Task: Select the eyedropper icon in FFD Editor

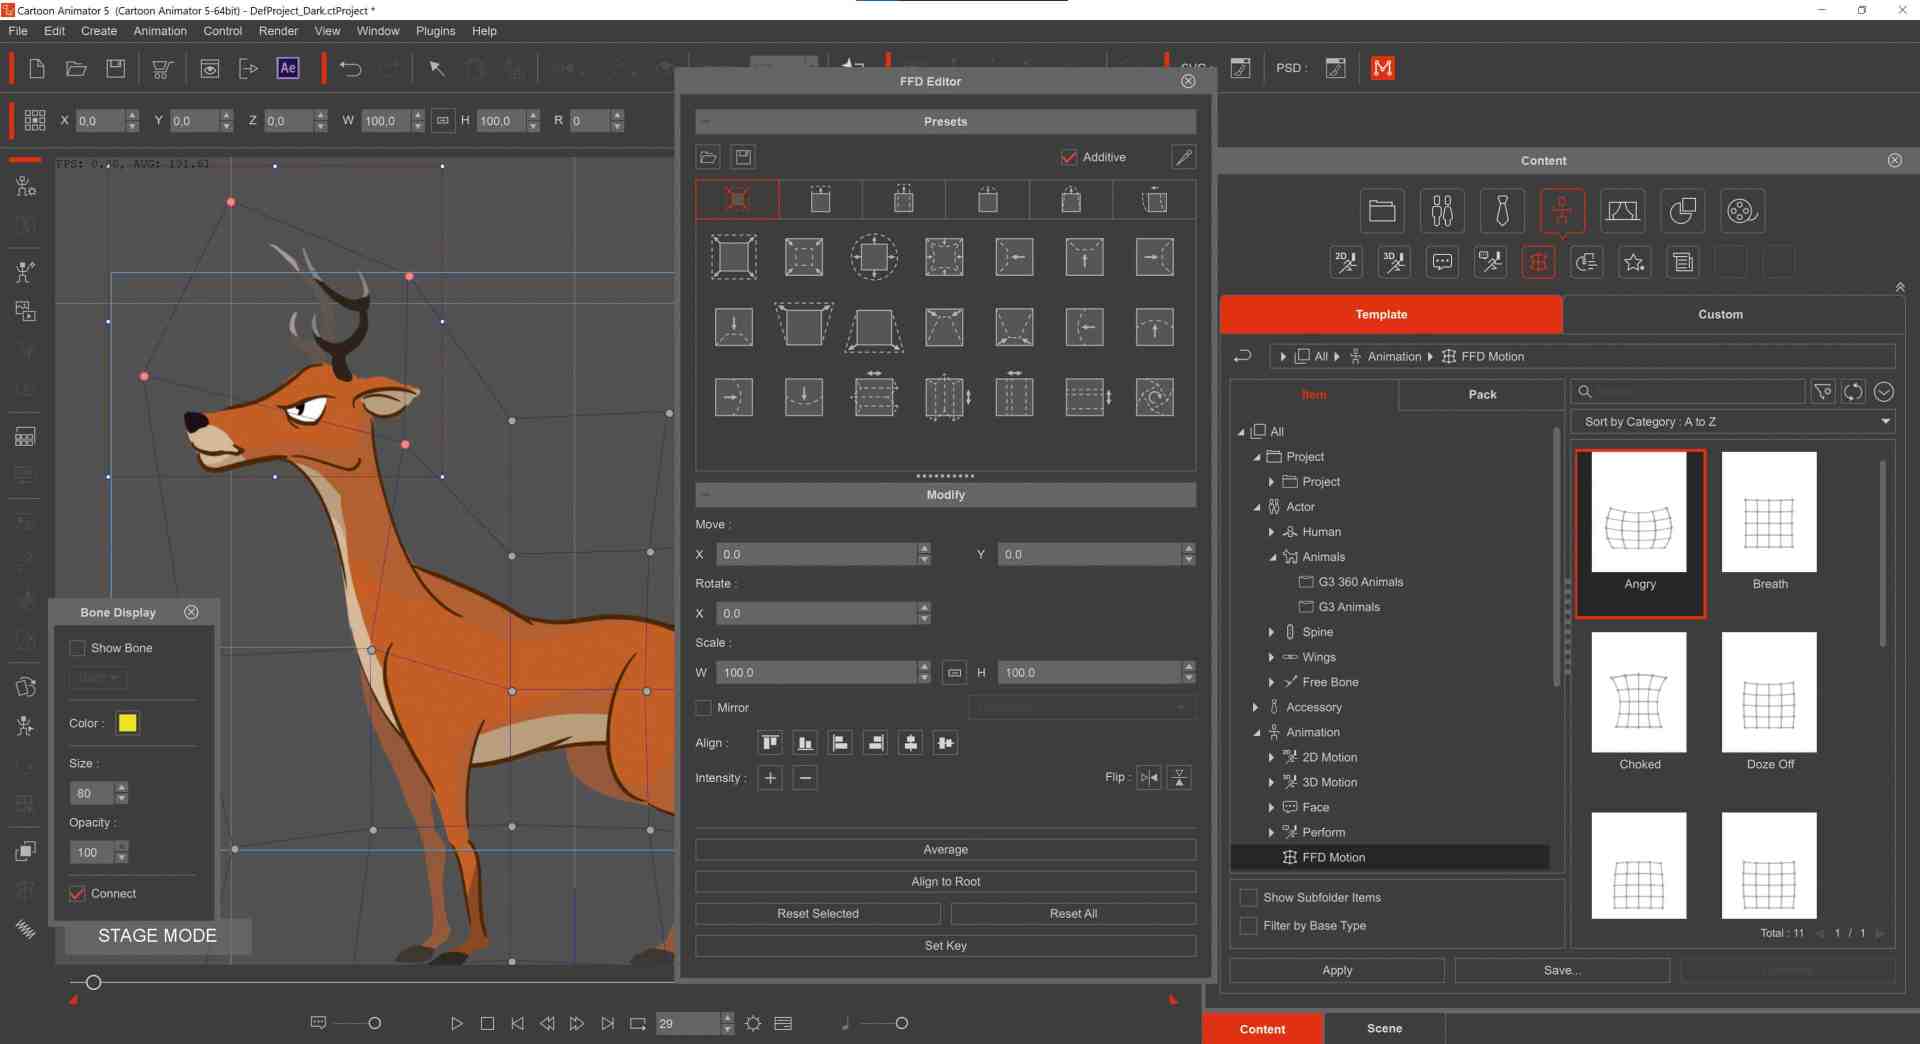Action: (x=1184, y=157)
